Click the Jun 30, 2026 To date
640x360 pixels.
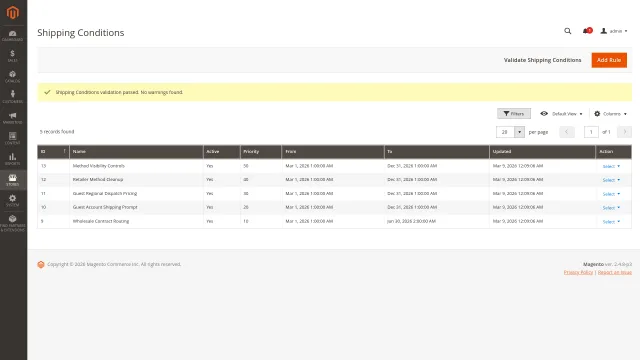click(411, 221)
